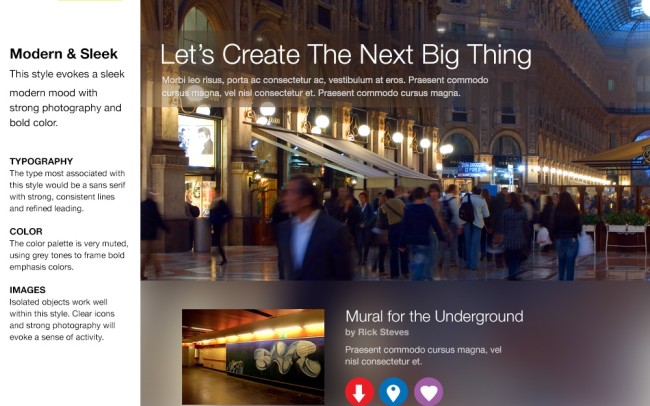Click the COLOR section heading
This screenshot has height=406, width=650.
click(26, 231)
